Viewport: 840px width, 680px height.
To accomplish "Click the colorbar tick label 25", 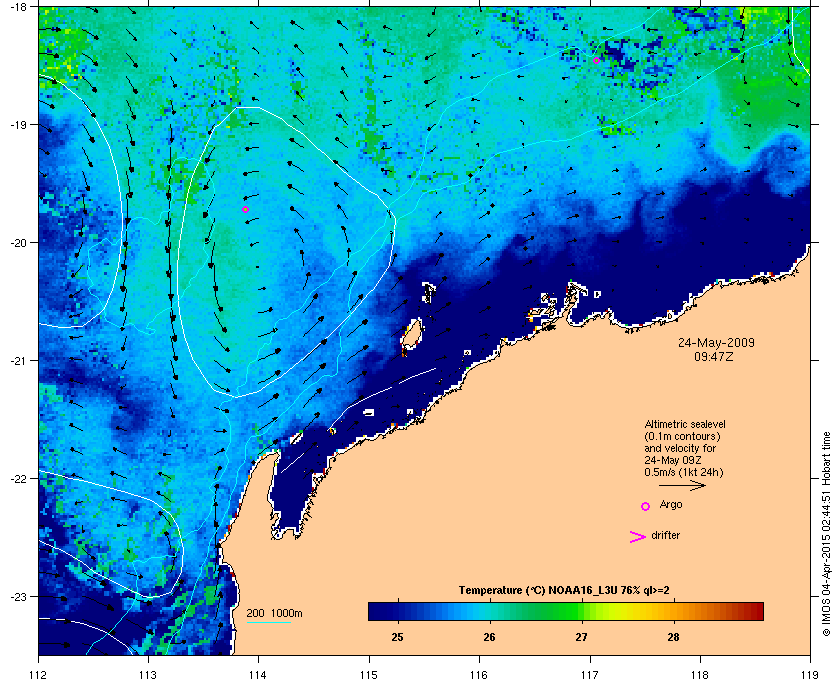I will 398,637.
